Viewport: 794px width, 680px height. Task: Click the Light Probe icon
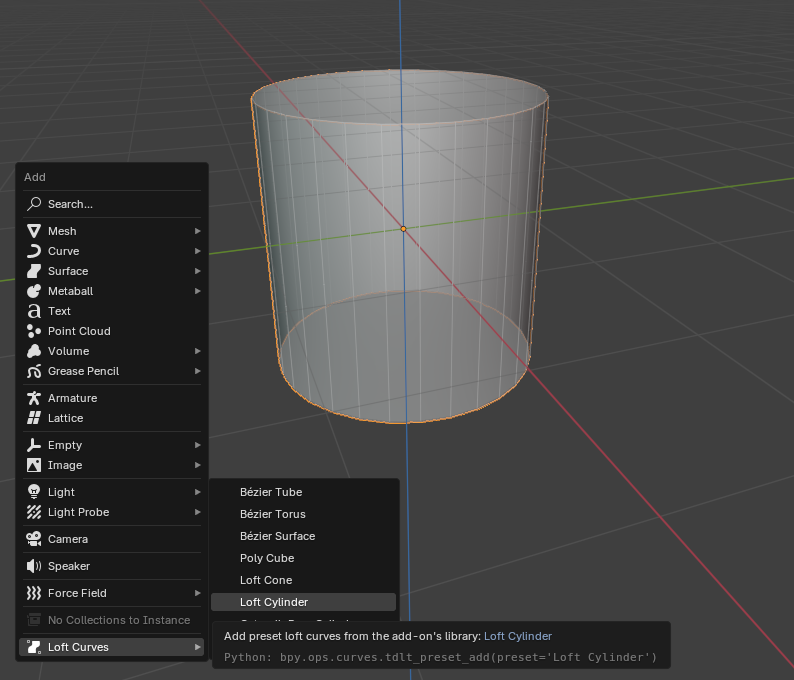(34, 512)
